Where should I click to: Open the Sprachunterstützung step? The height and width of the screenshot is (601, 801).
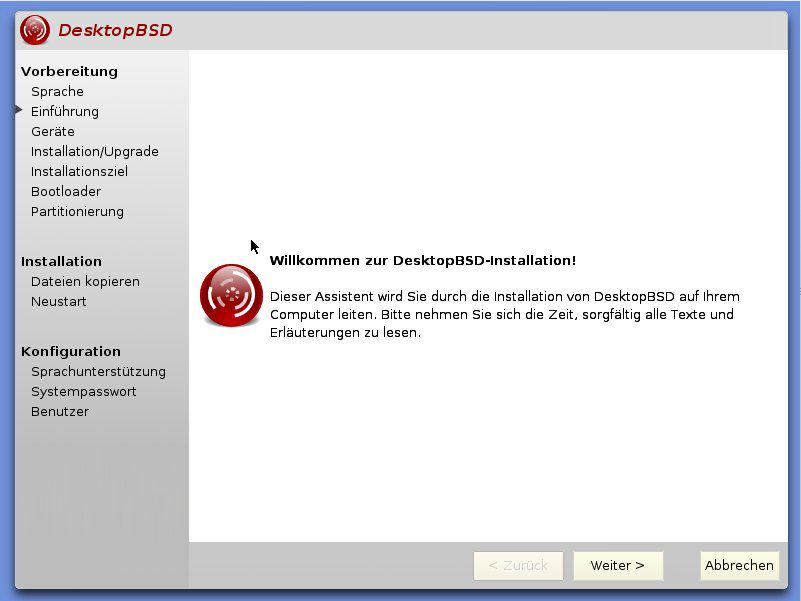click(x=99, y=372)
